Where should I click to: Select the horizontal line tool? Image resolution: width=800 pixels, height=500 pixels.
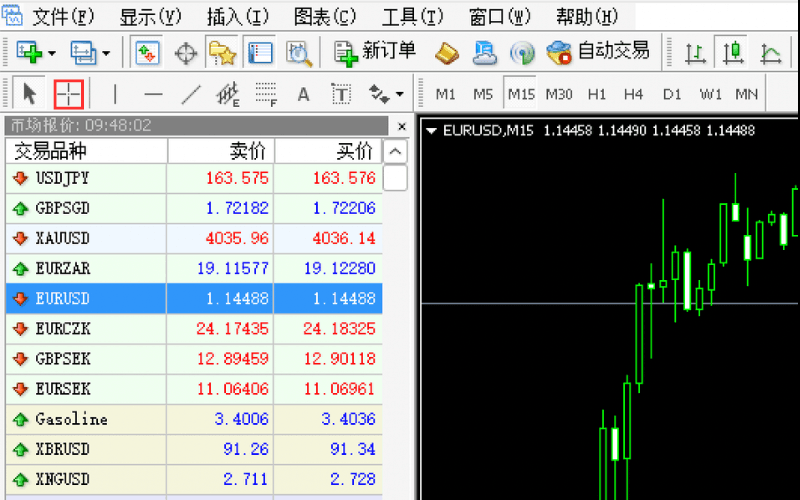(153, 94)
